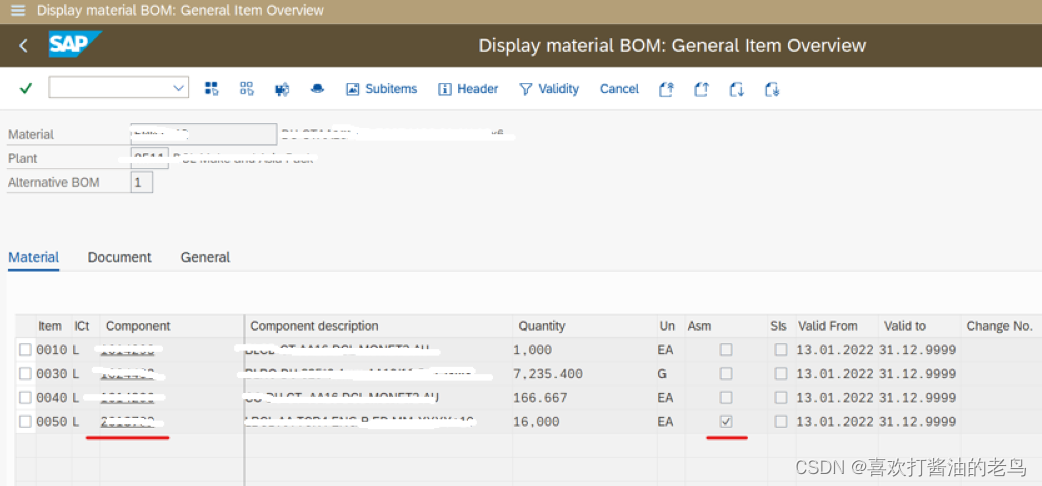Viewport: 1042px width, 486px height.
Task: Switch to the Material tab
Action: (x=33, y=257)
